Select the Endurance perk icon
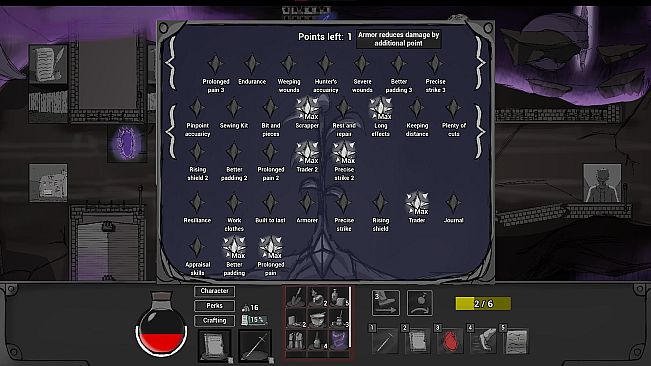The image size is (651, 366). [252, 64]
